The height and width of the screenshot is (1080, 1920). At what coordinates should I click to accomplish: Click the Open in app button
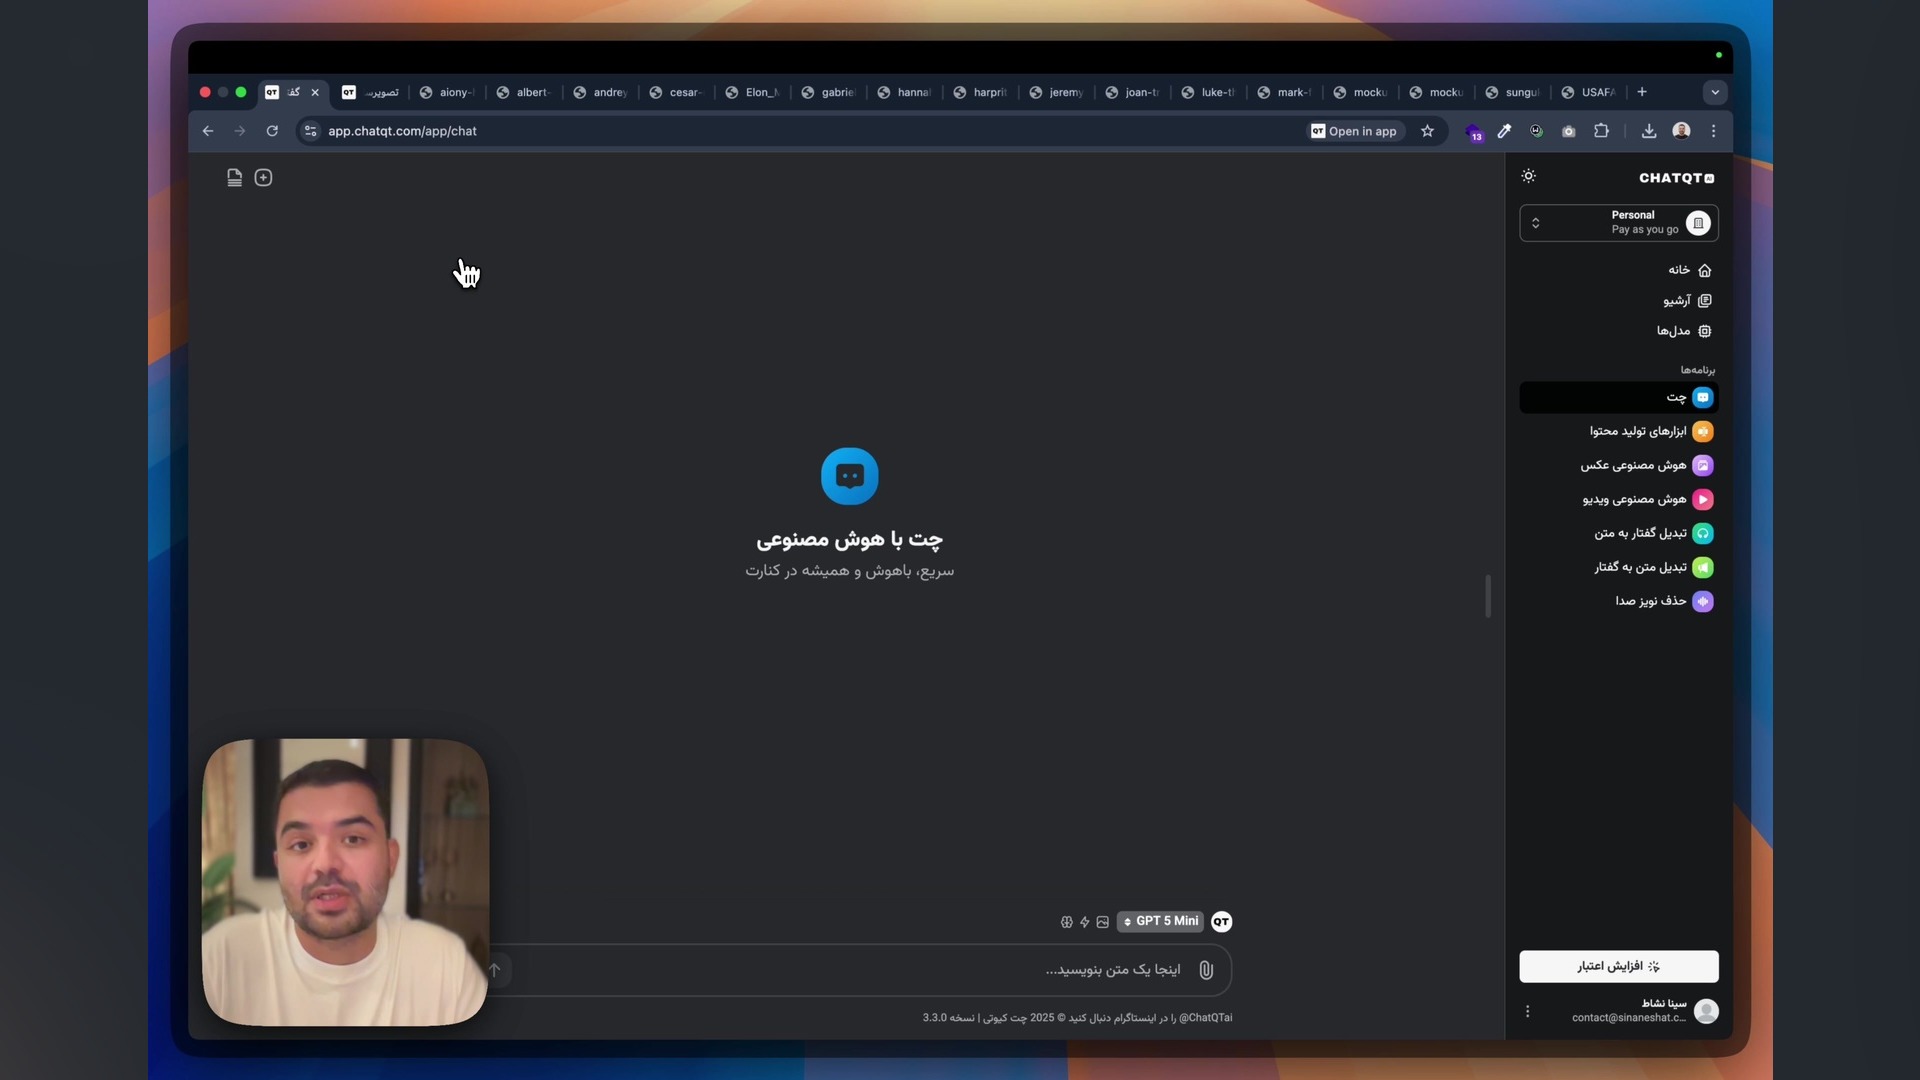point(1353,131)
